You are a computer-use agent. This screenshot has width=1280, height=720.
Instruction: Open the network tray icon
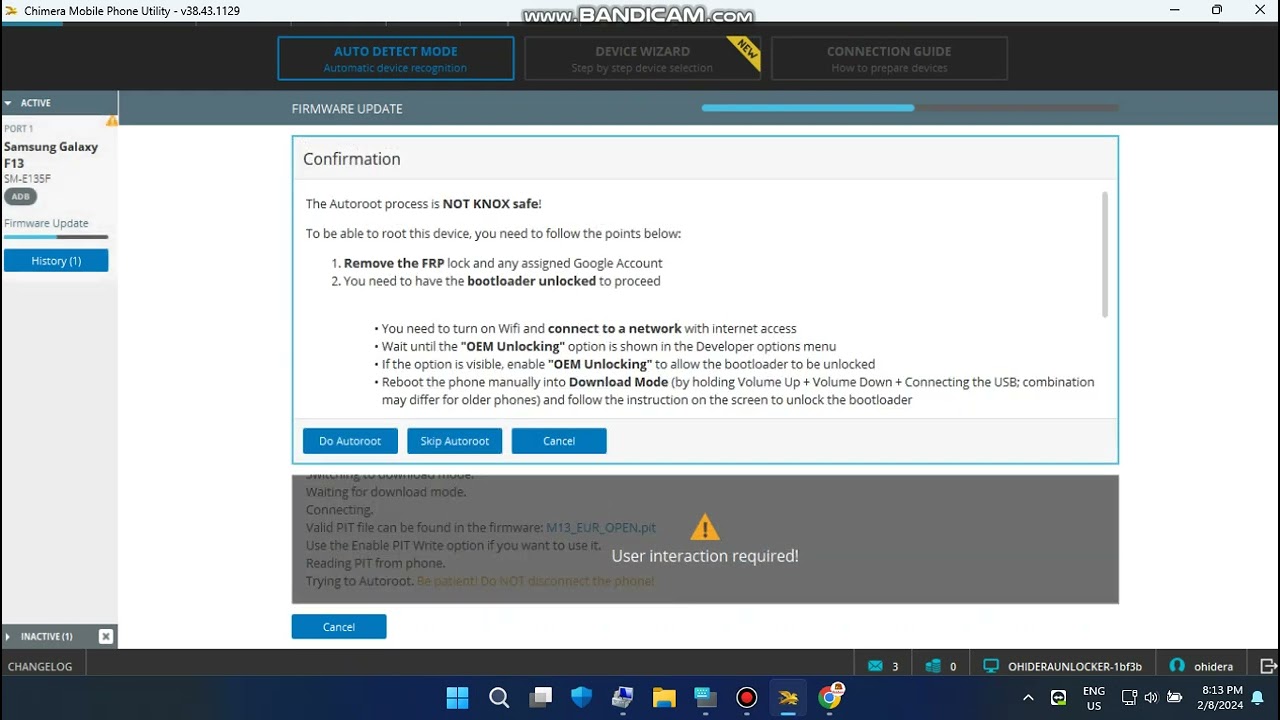1129,697
